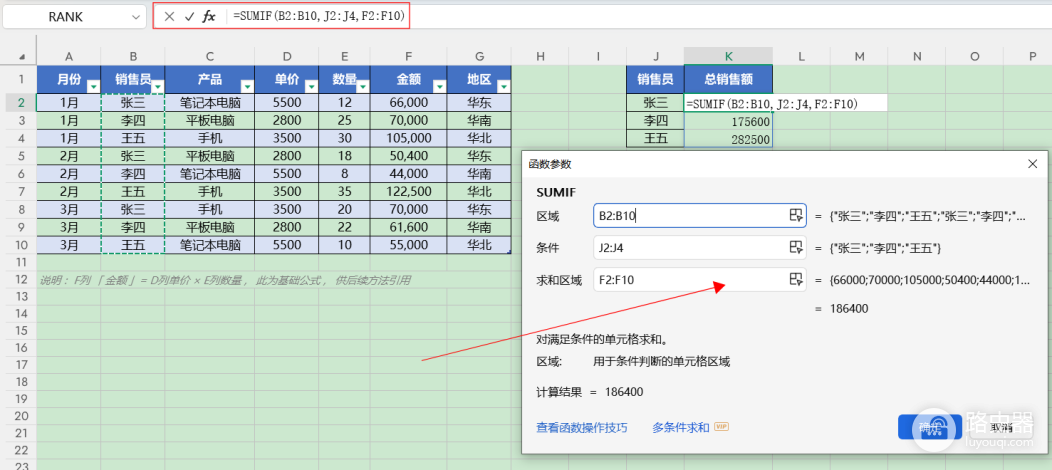This screenshot has height=470, width=1052.
Task: Click cell J3 李四 in summary table
Action: click(655, 121)
